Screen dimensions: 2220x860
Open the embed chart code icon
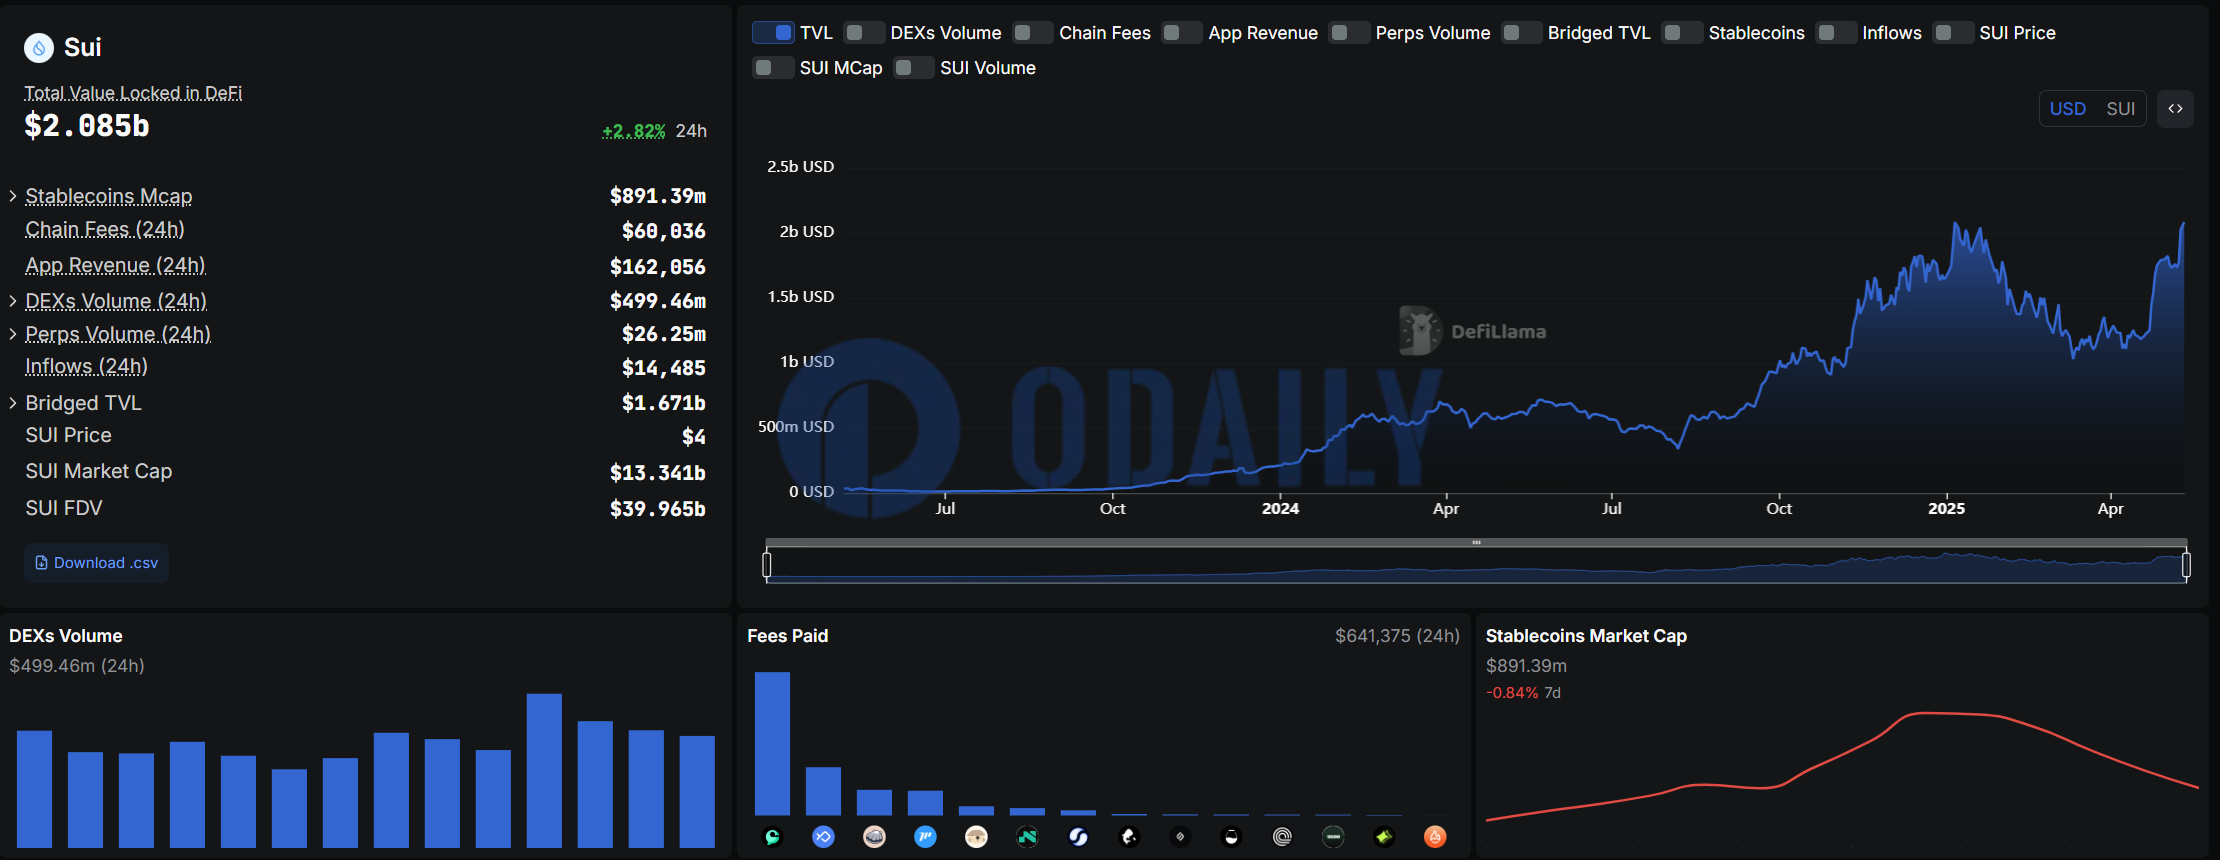2175,109
